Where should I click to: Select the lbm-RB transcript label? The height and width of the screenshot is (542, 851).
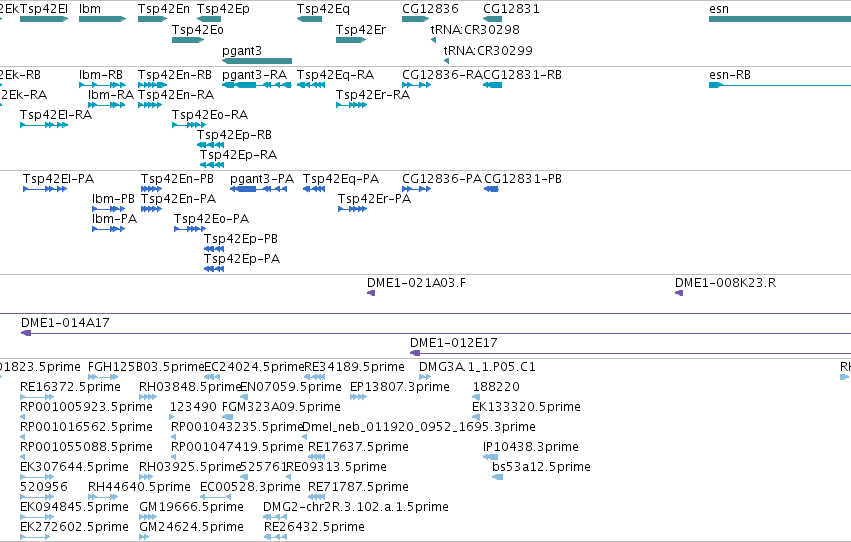(101, 74)
